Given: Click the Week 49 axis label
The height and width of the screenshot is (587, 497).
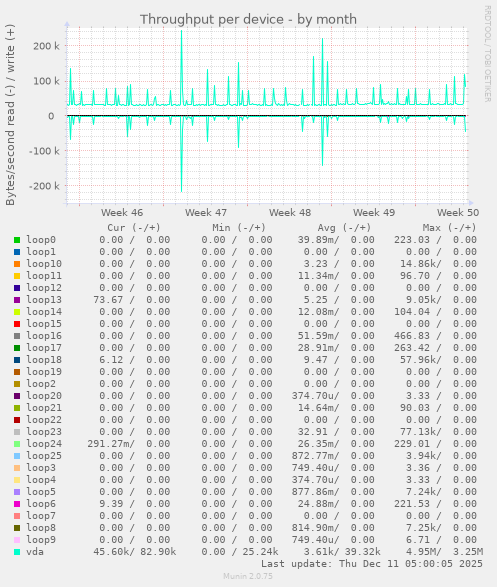Looking at the screenshot, I should pos(374,213).
